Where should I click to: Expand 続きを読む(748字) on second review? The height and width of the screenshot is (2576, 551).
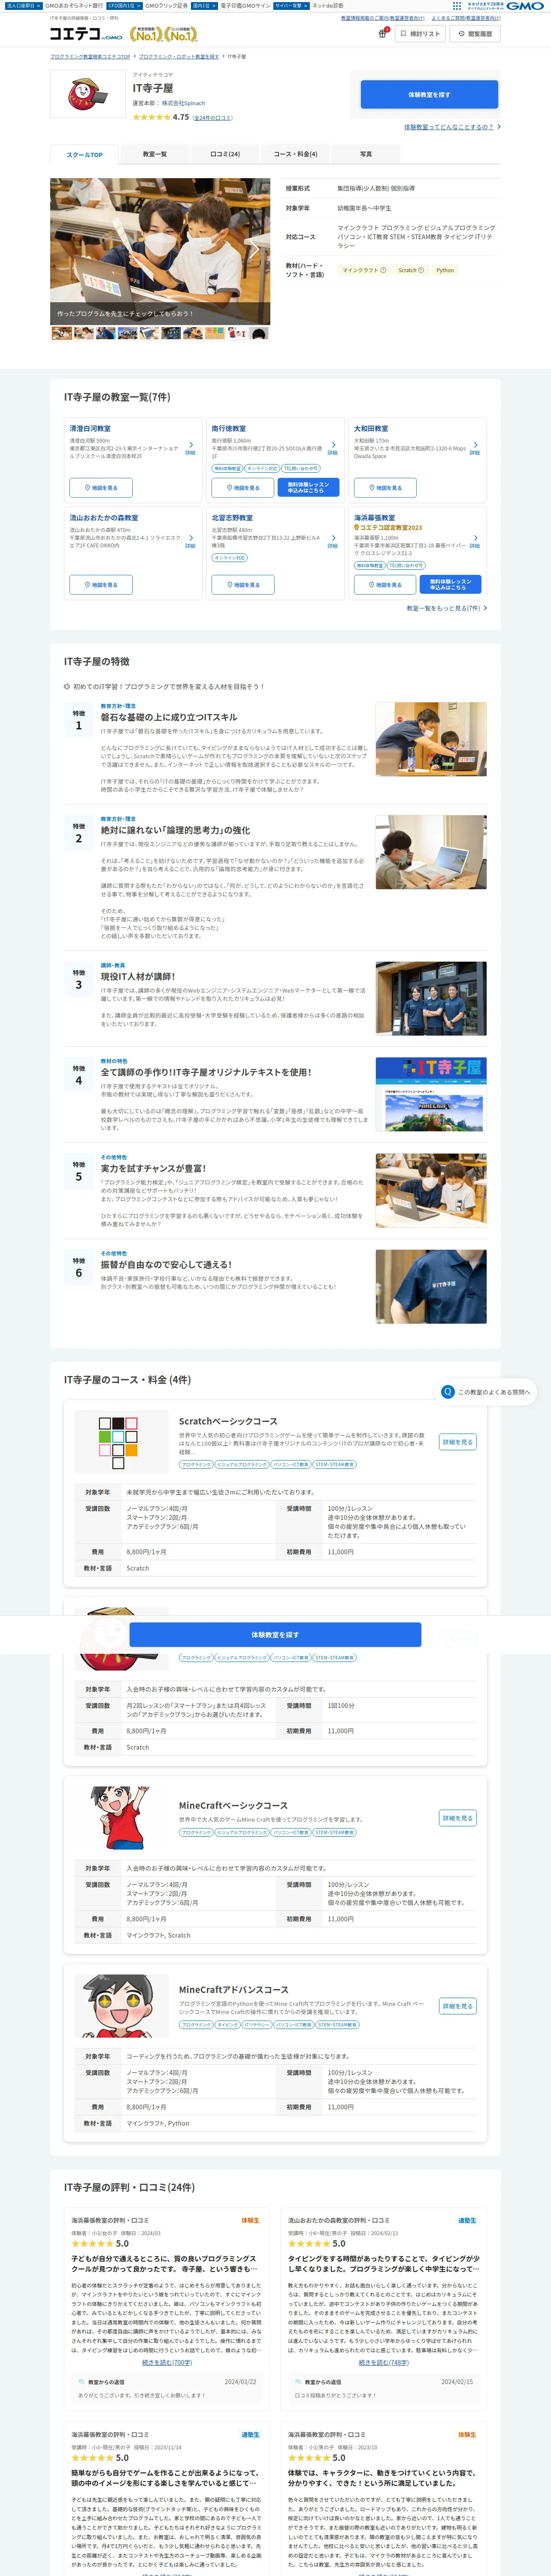pos(384,2362)
